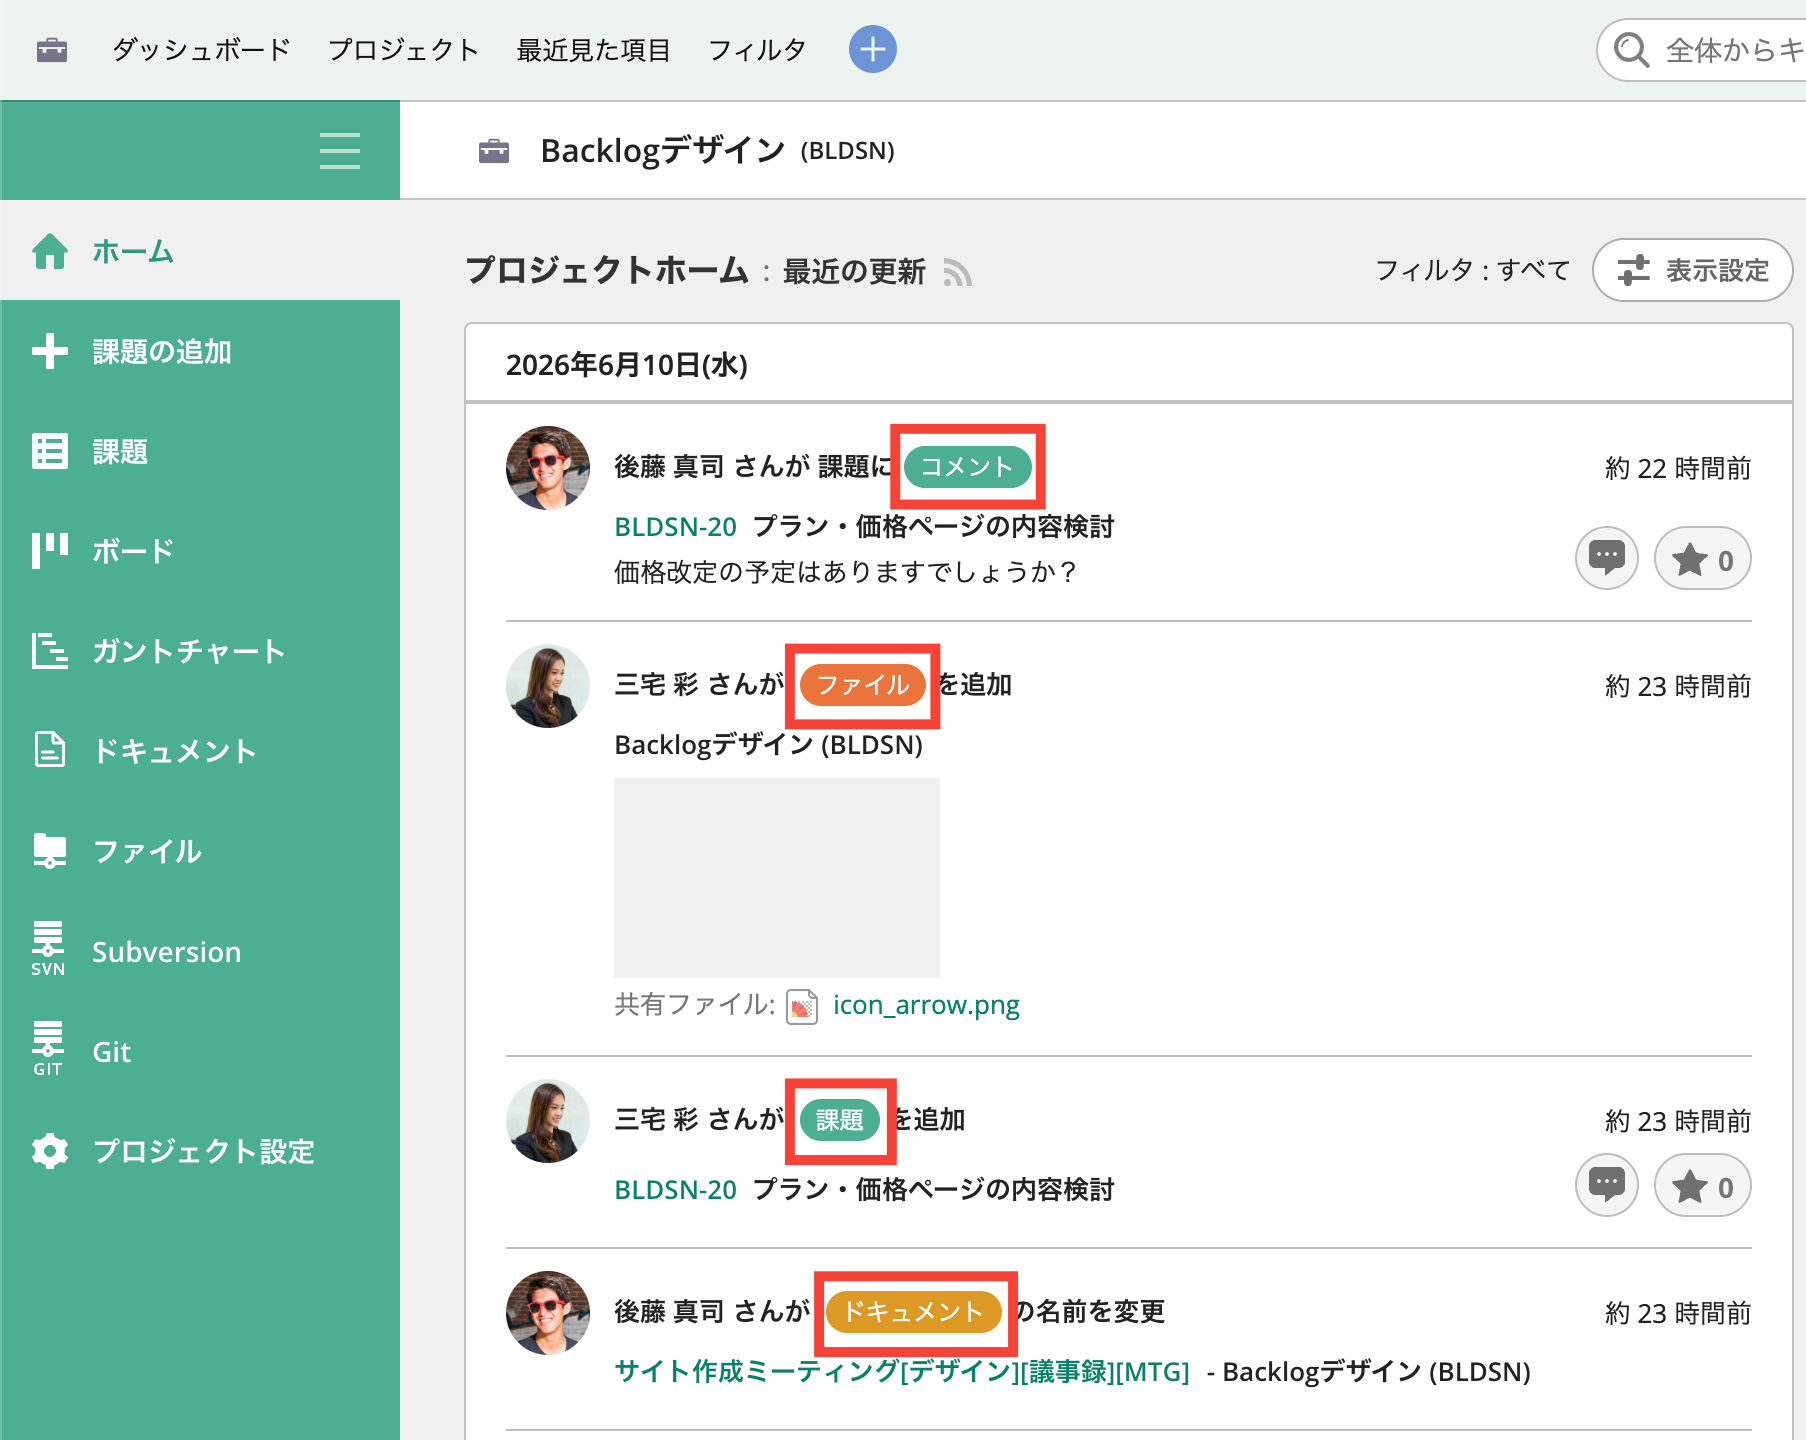Click the briefcase icon in the top bar
1806x1440 pixels.
pyautogui.click(x=52, y=49)
